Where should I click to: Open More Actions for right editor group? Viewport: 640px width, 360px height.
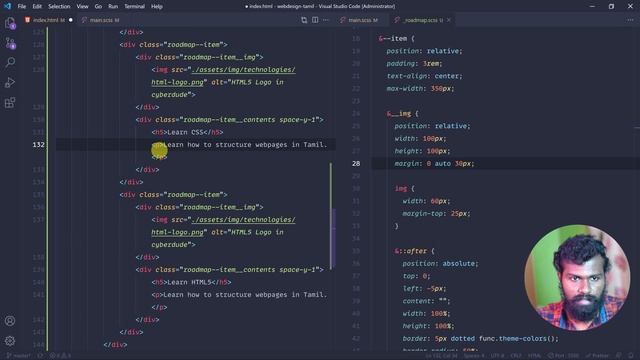coord(630,20)
